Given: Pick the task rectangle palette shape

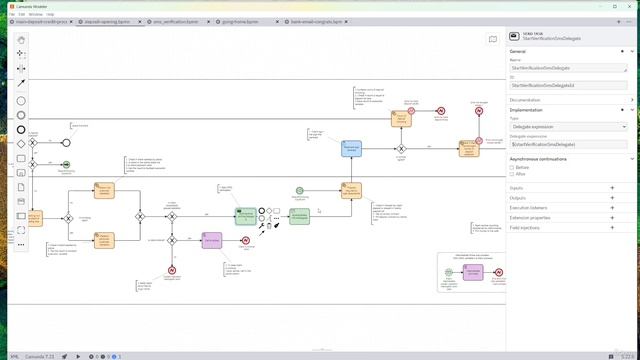Looking at the screenshot, I should 21,158.
